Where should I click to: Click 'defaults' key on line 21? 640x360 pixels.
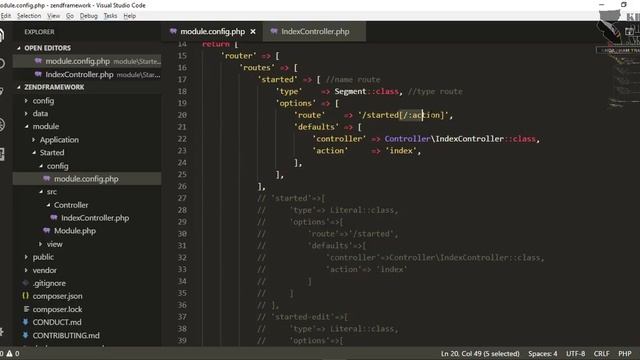[x=316, y=127]
